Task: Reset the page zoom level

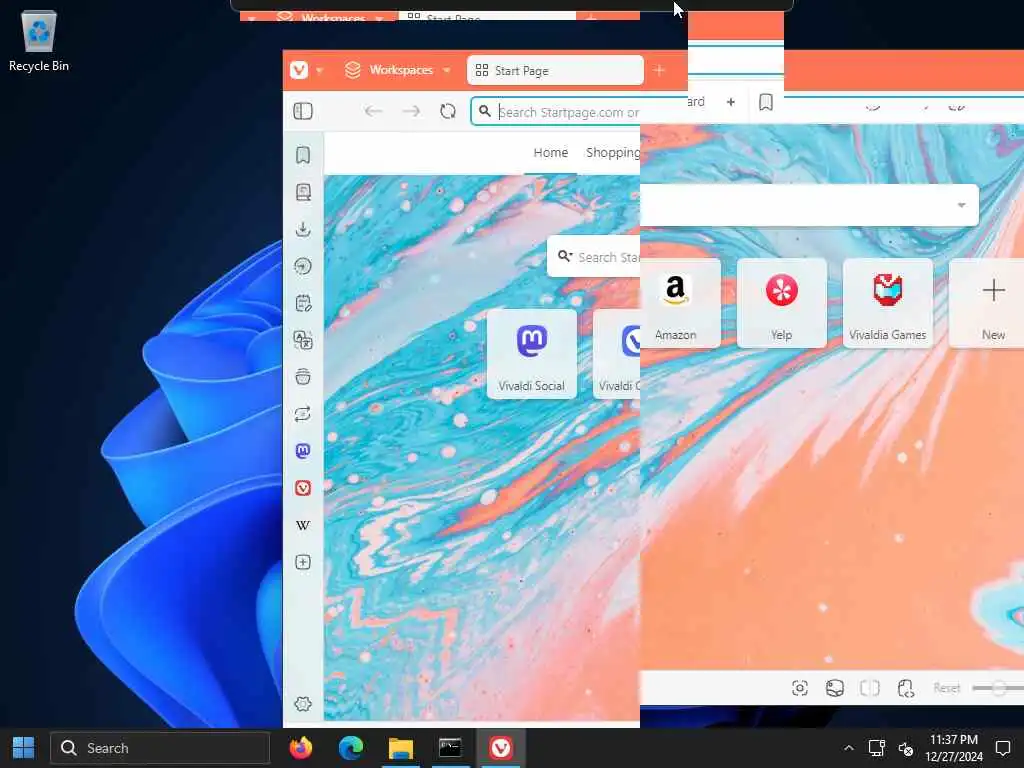Action: (x=946, y=688)
